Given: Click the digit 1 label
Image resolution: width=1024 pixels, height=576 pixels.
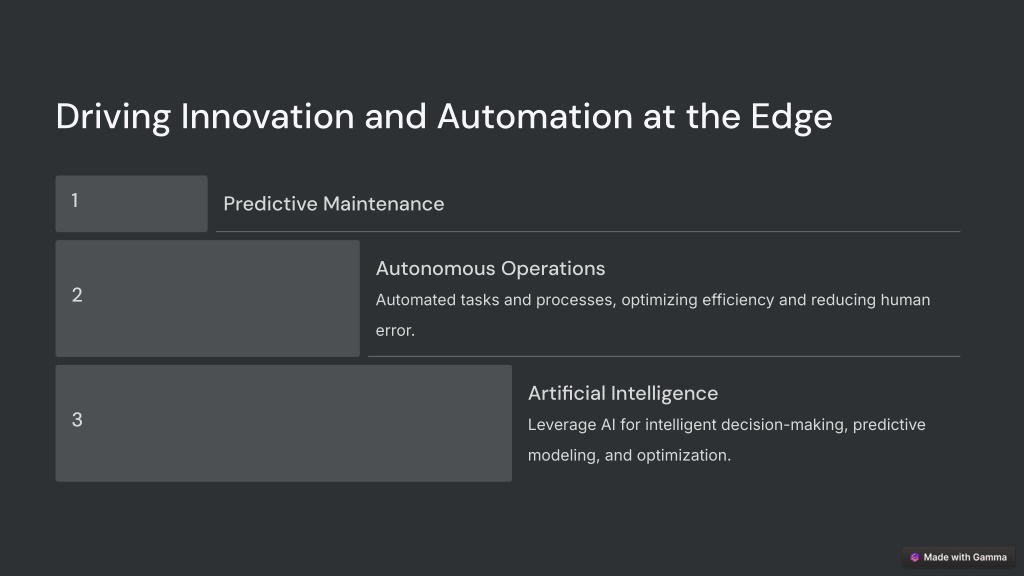Looking at the screenshot, I should point(75,200).
